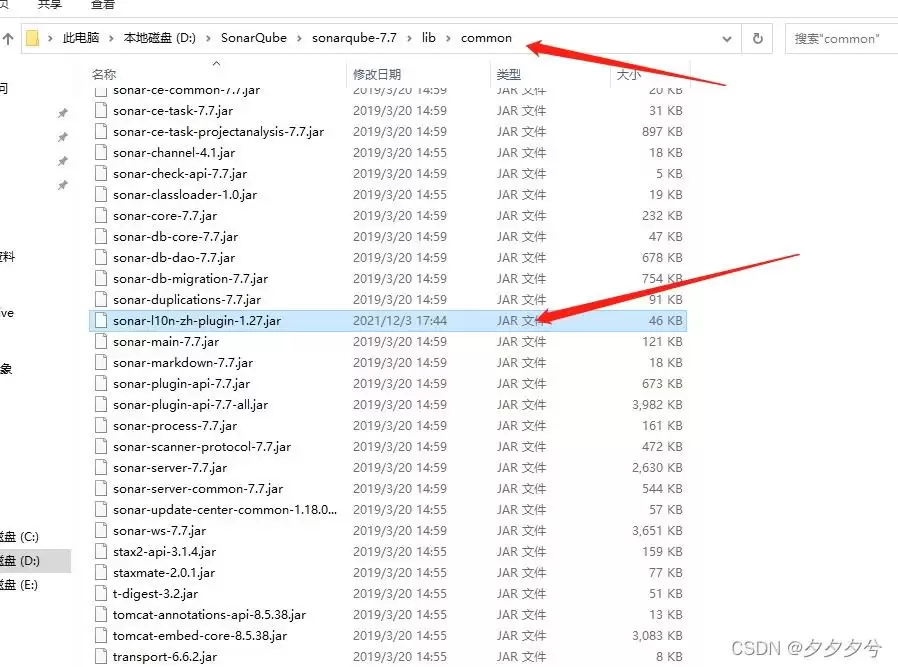Expand chevron after 'lib' breadcrumb

pos(448,38)
